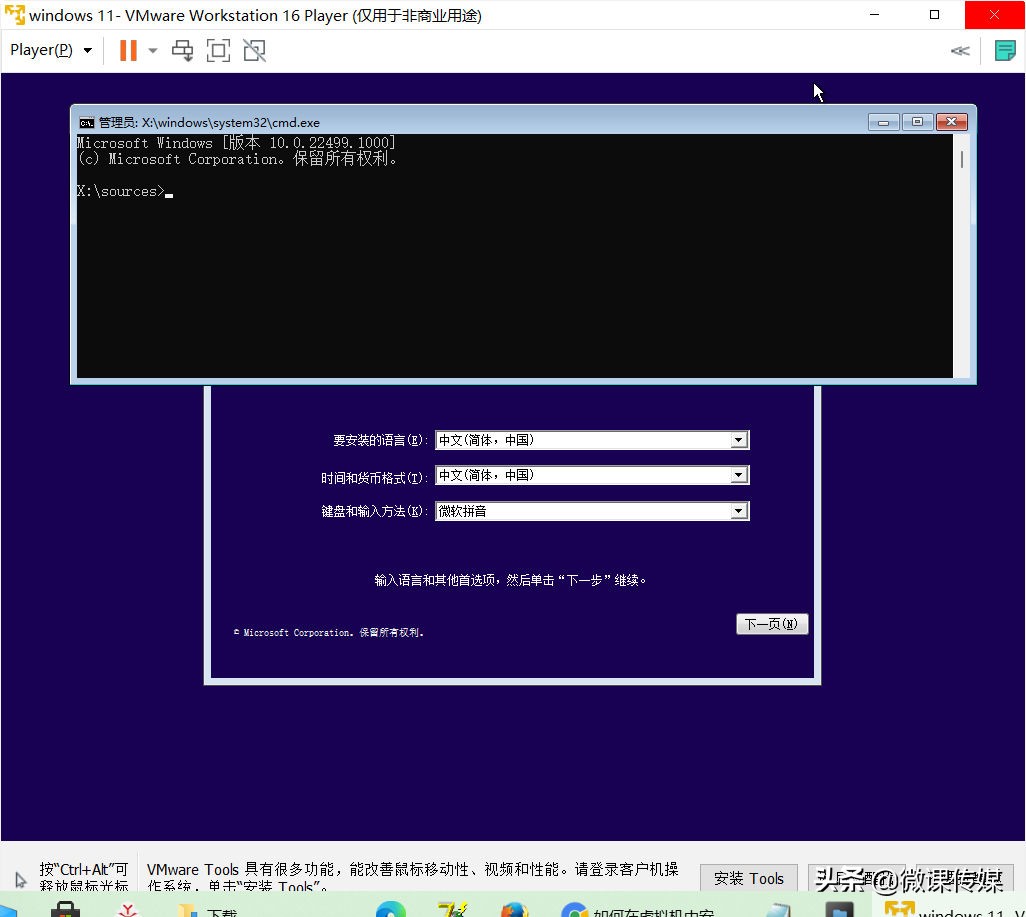This screenshot has height=917, width=1026.
Task: Click the 下一页 next button
Action: point(771,623)
